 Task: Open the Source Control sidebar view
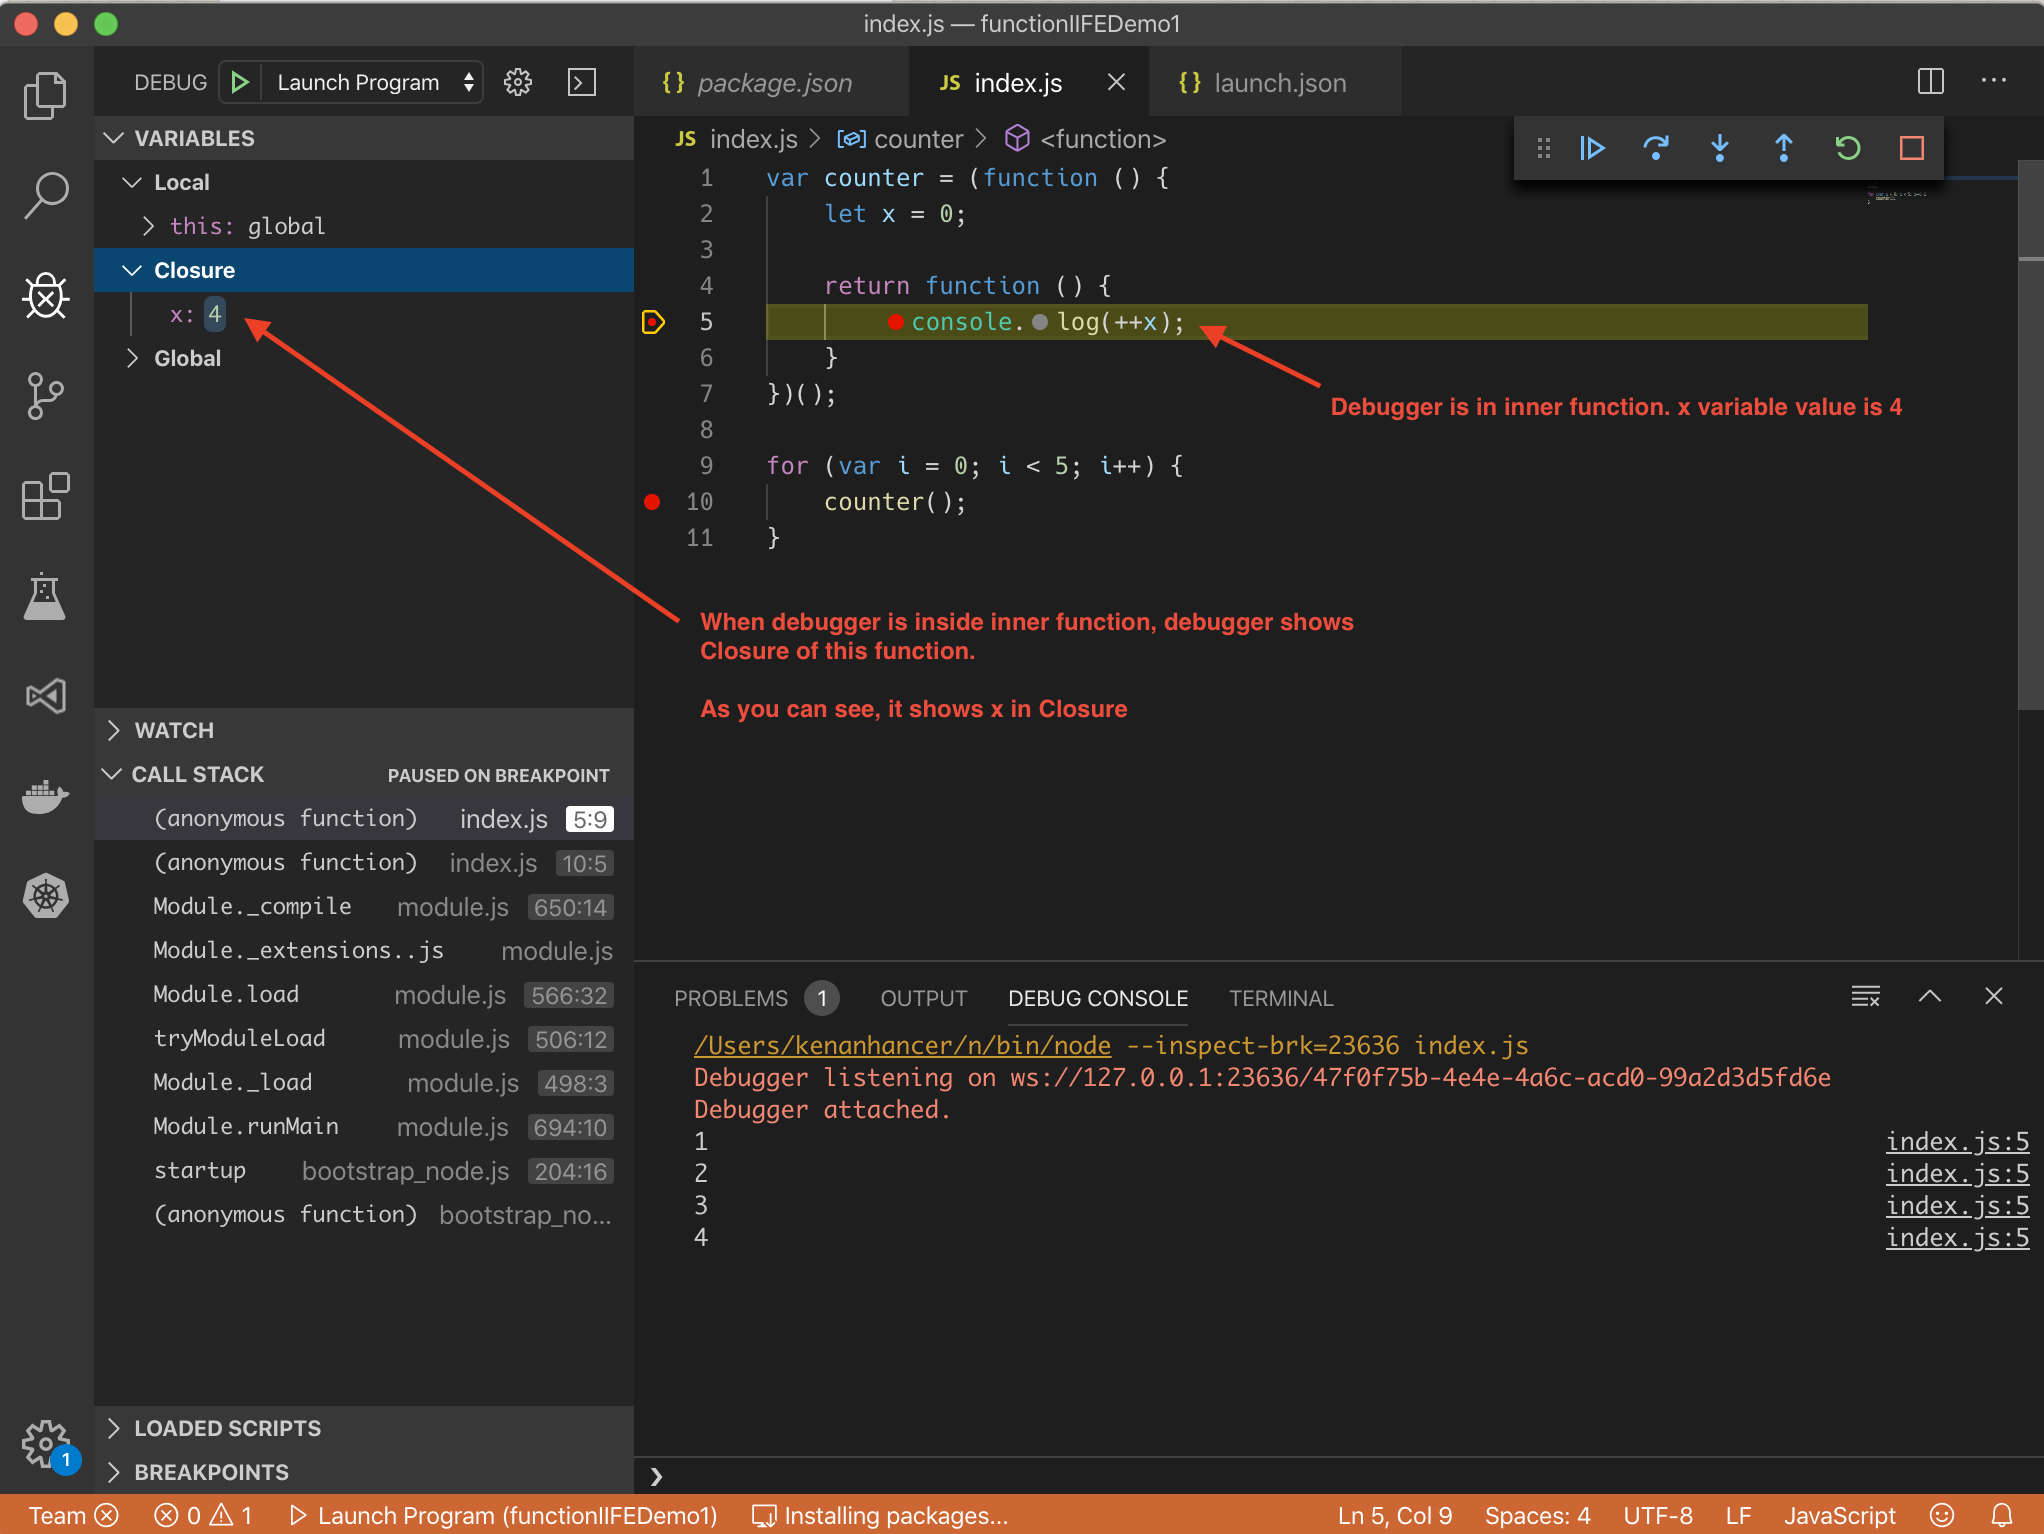(45, 396)
